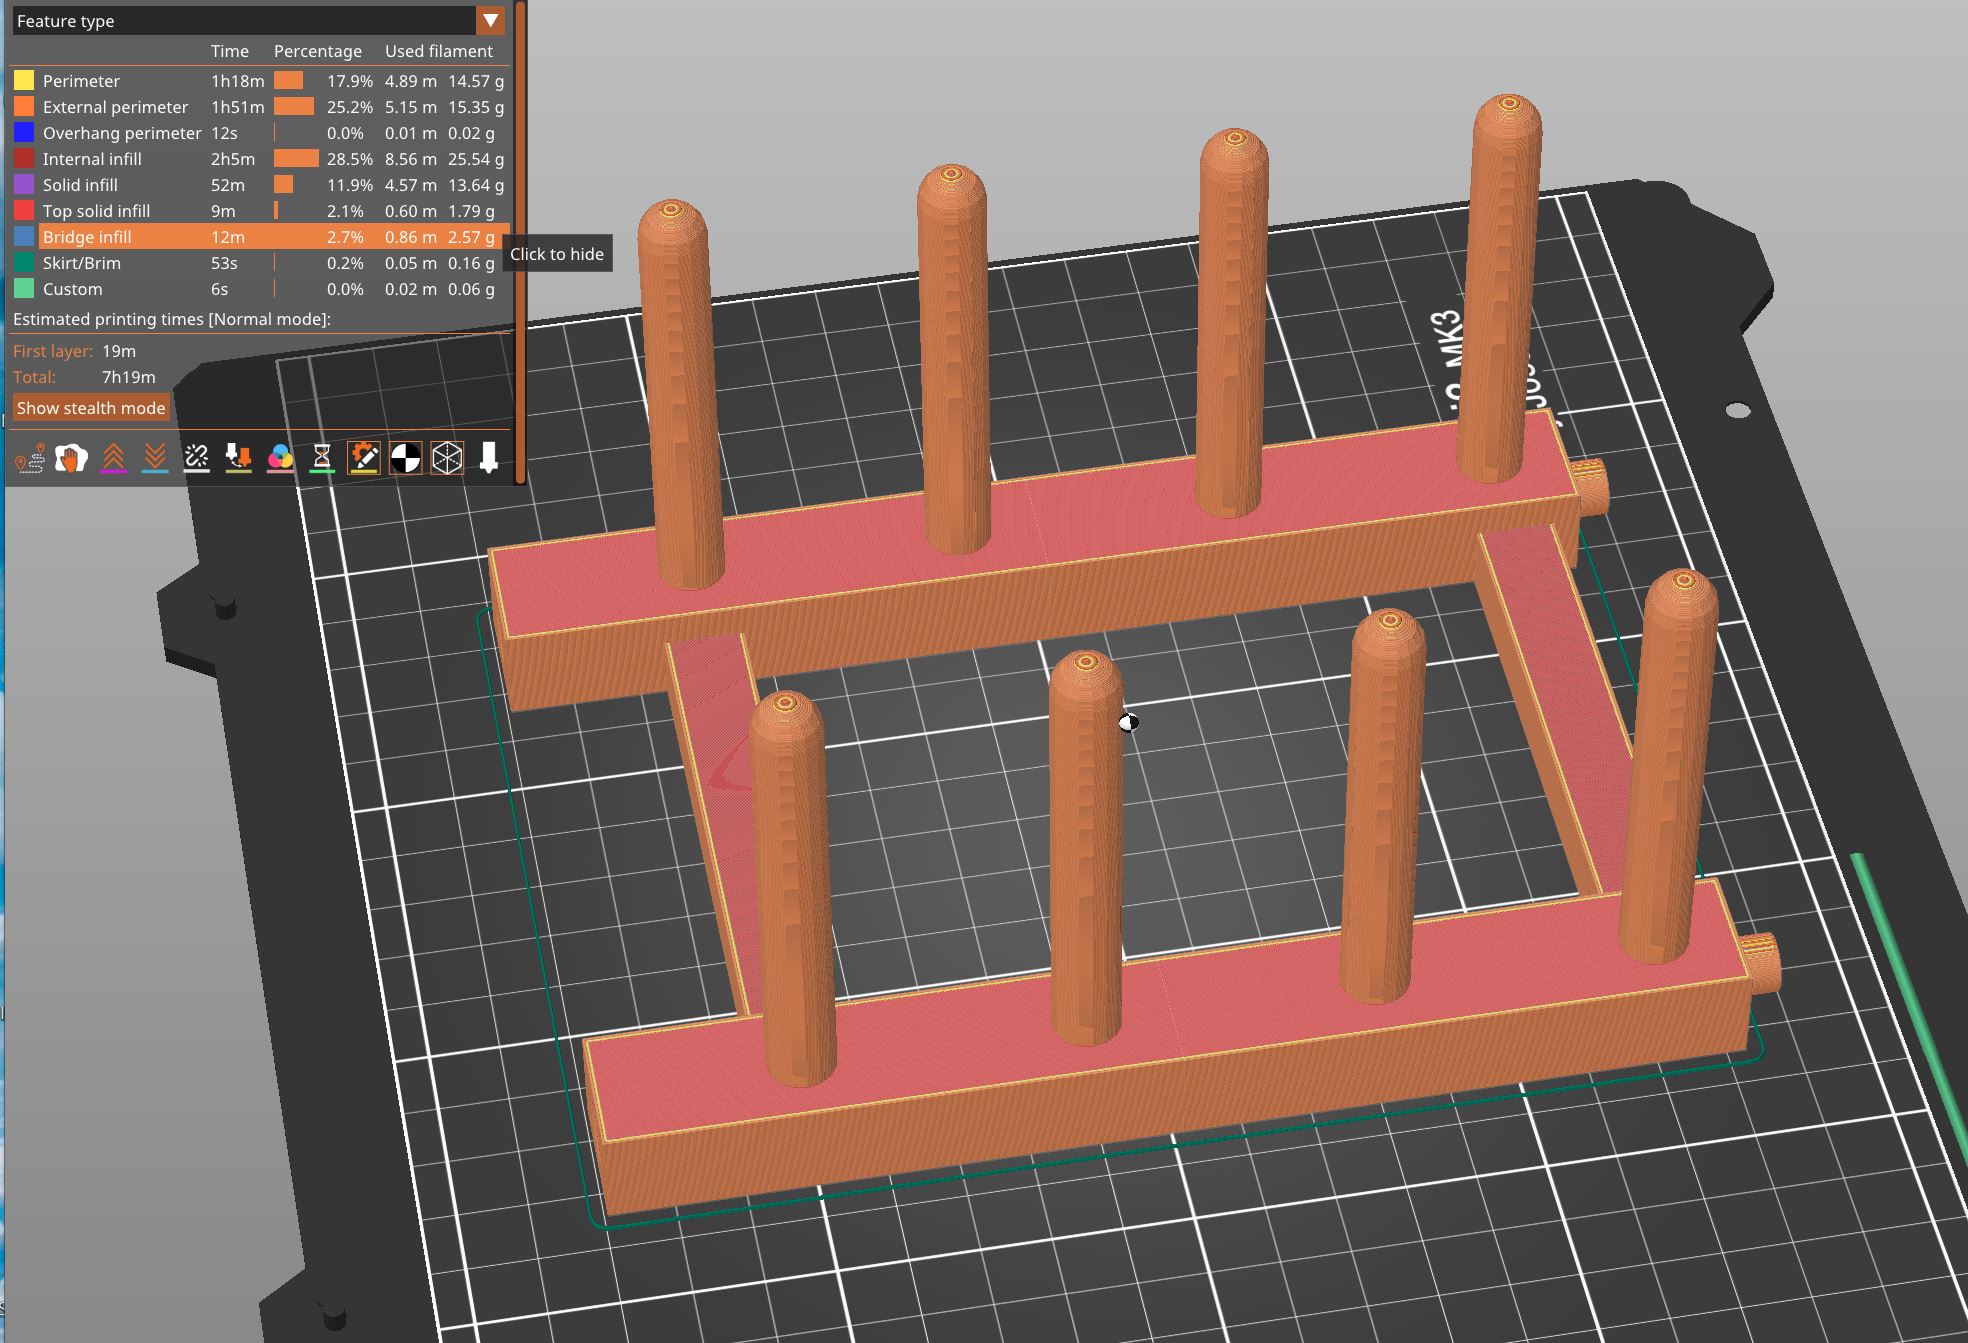
Task: Show retractions on the print preview
Action: pyautogui.click(x=115, y=459)
